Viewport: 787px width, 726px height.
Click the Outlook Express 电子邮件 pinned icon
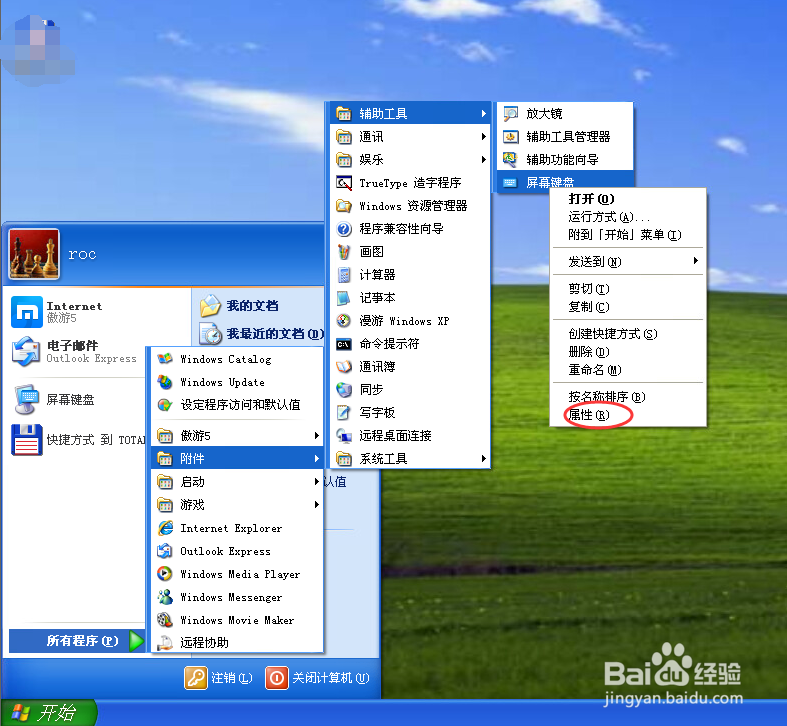click(x=26, y=351)
